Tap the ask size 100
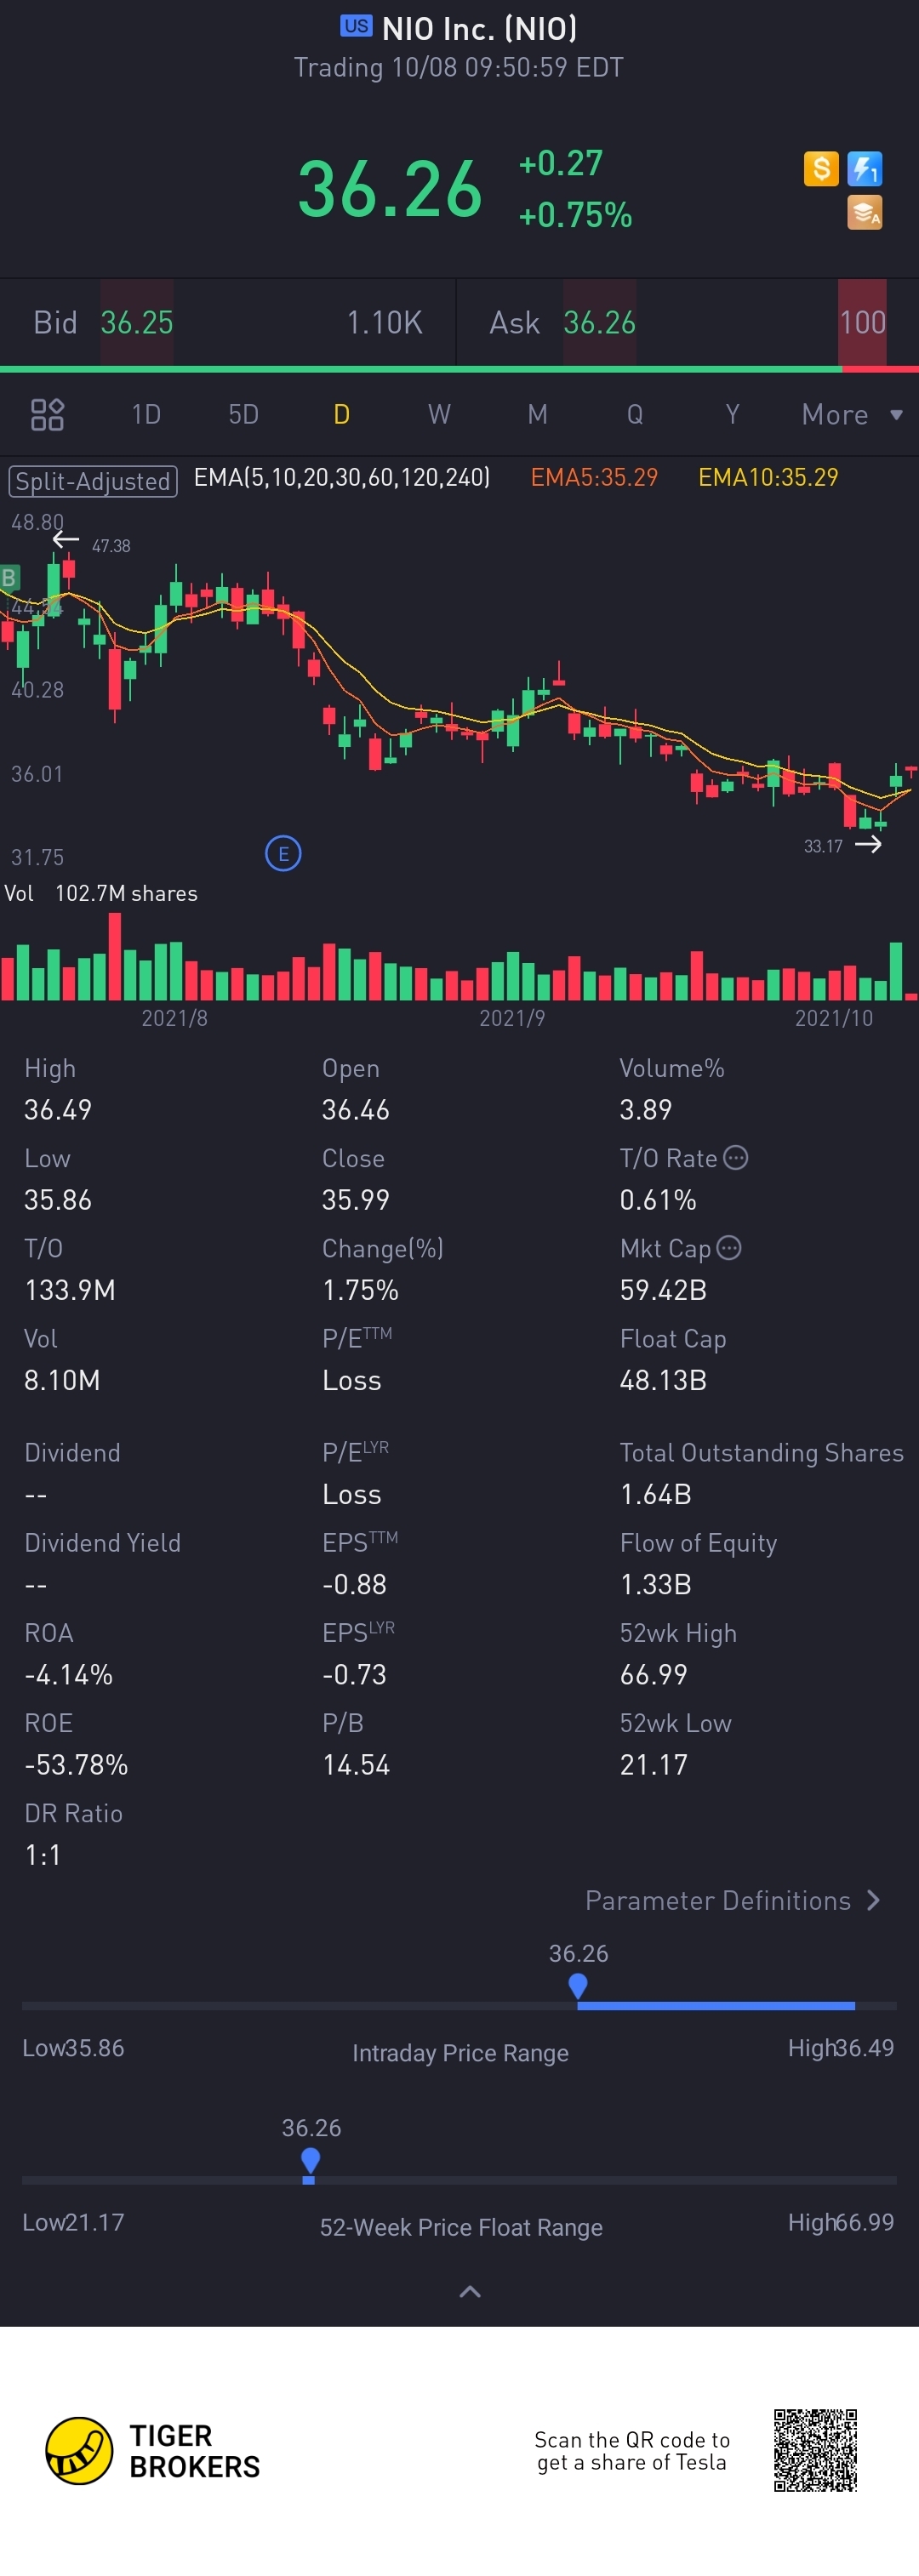919x2576 pixels. 862,323
